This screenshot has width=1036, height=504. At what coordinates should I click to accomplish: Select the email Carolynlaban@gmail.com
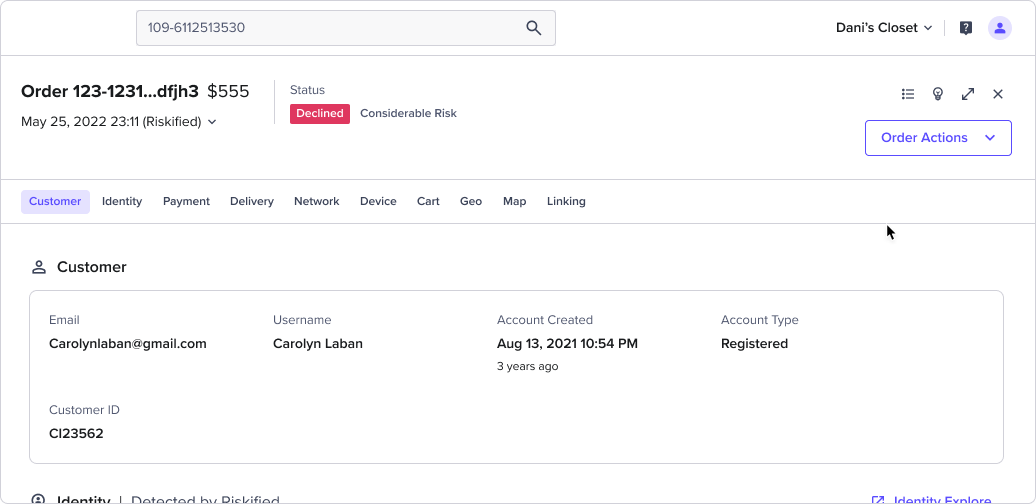pos(128,344)
